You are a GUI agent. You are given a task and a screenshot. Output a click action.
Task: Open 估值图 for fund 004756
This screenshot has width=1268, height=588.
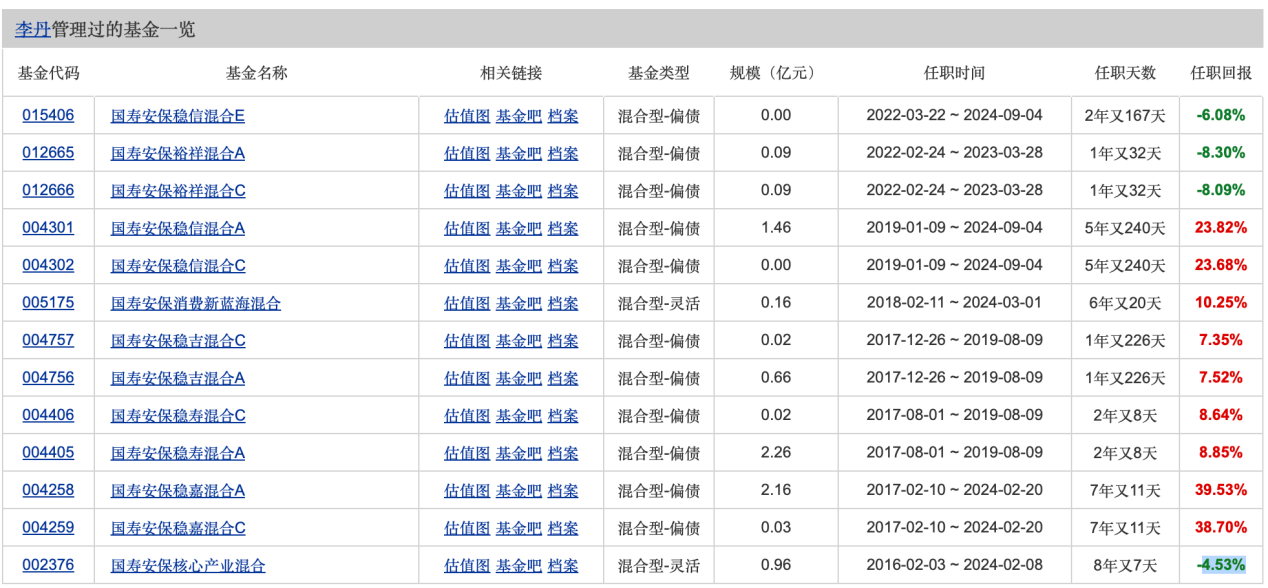pyautogui.click(x=467, y=378)
